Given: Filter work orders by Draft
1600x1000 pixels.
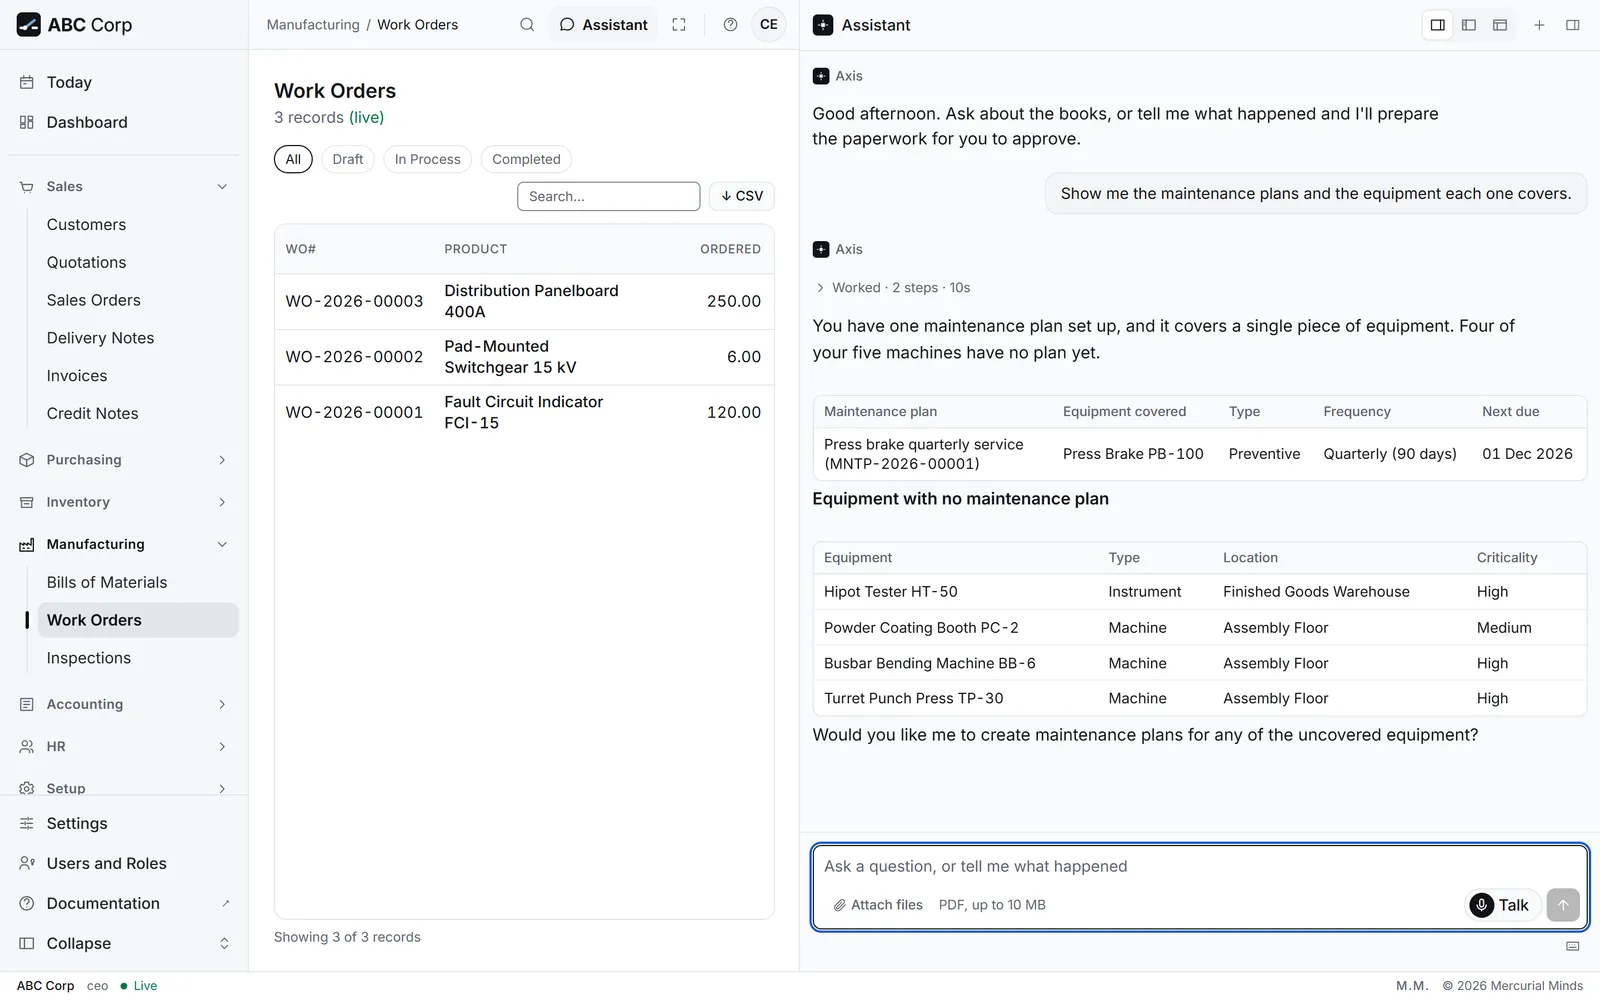Looking at the screenshot, I should (348, 159).
